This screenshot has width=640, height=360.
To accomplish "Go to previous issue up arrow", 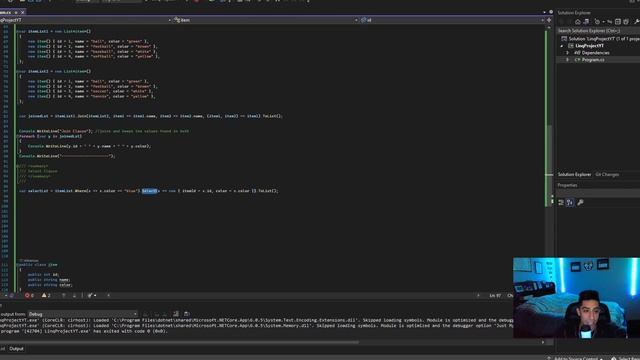I will (64, 296).
